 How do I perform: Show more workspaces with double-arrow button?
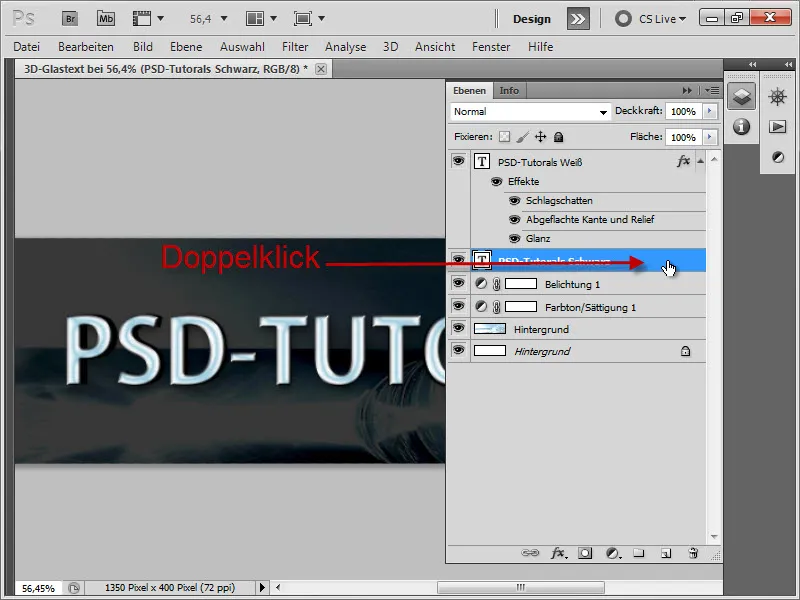(x=578, y=19)
